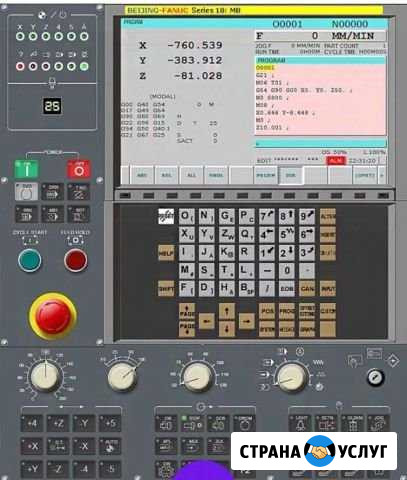Tap the cursor right arrow key

[247, 321]
